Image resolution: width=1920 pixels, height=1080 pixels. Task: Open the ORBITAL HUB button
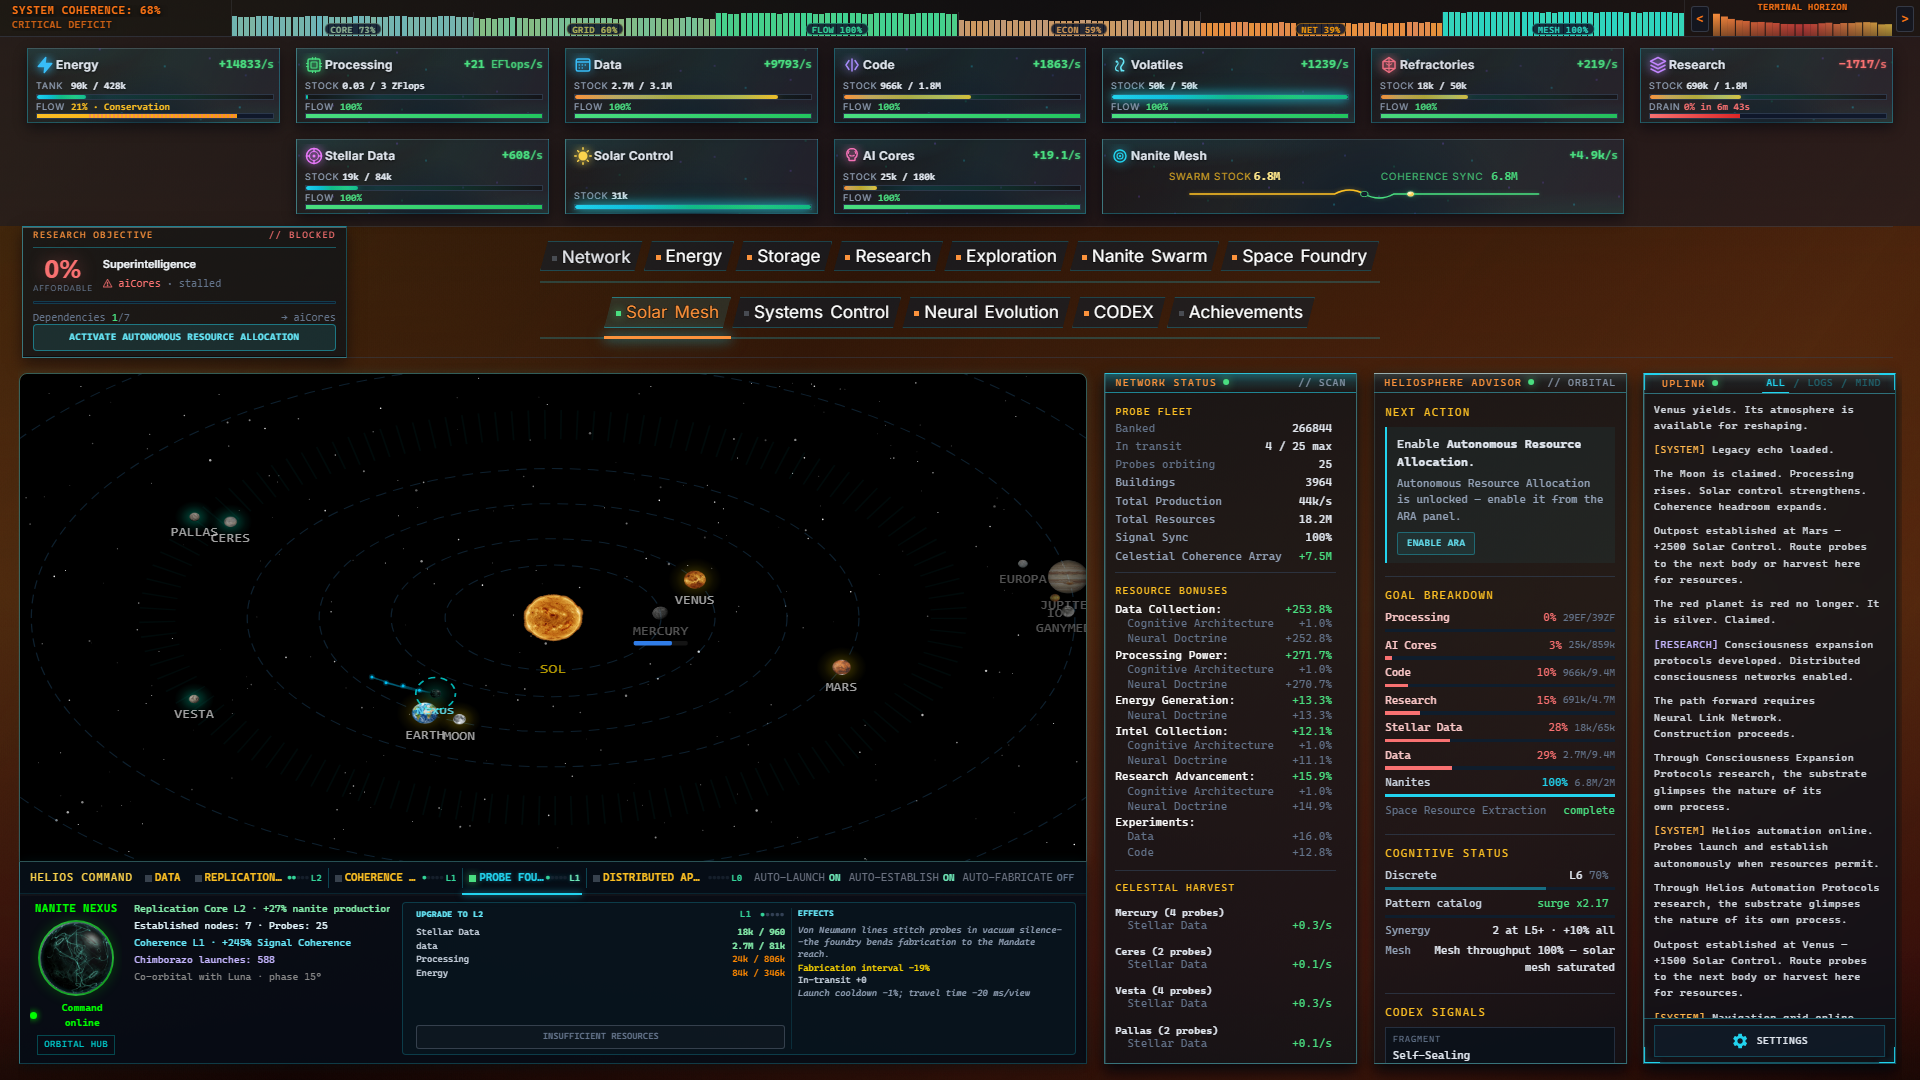[x=76, y=1044]
